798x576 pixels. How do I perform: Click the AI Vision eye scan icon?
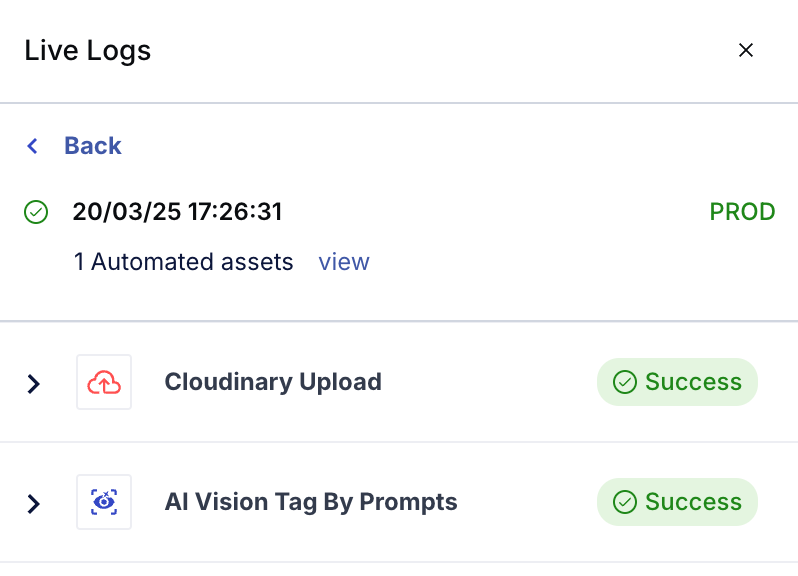(x=104, y=502)
